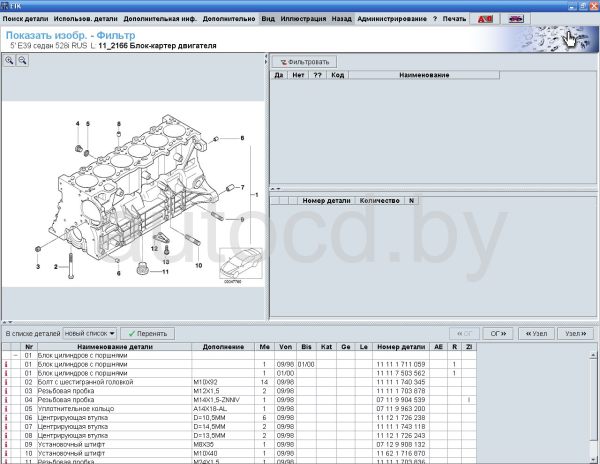Open Дополнительная инф. menu

pyautogui.click(x=160, y=19)
